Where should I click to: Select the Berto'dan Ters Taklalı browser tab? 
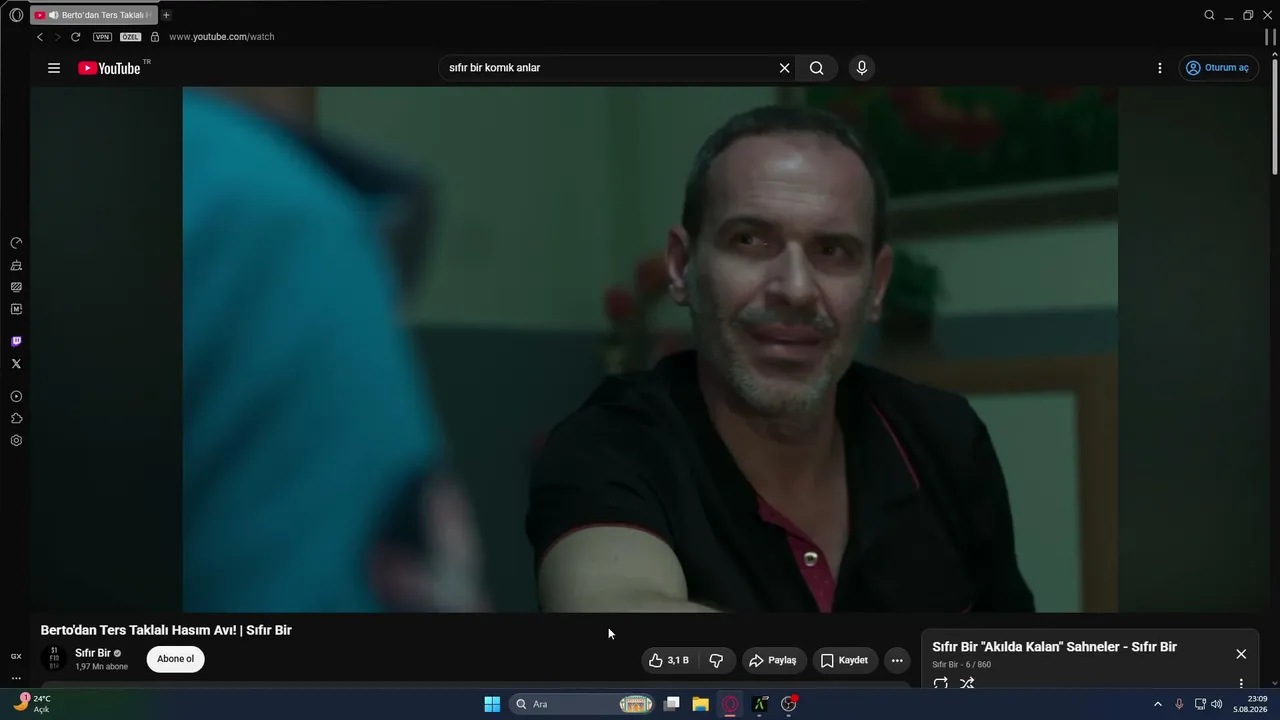coord(95,15)
